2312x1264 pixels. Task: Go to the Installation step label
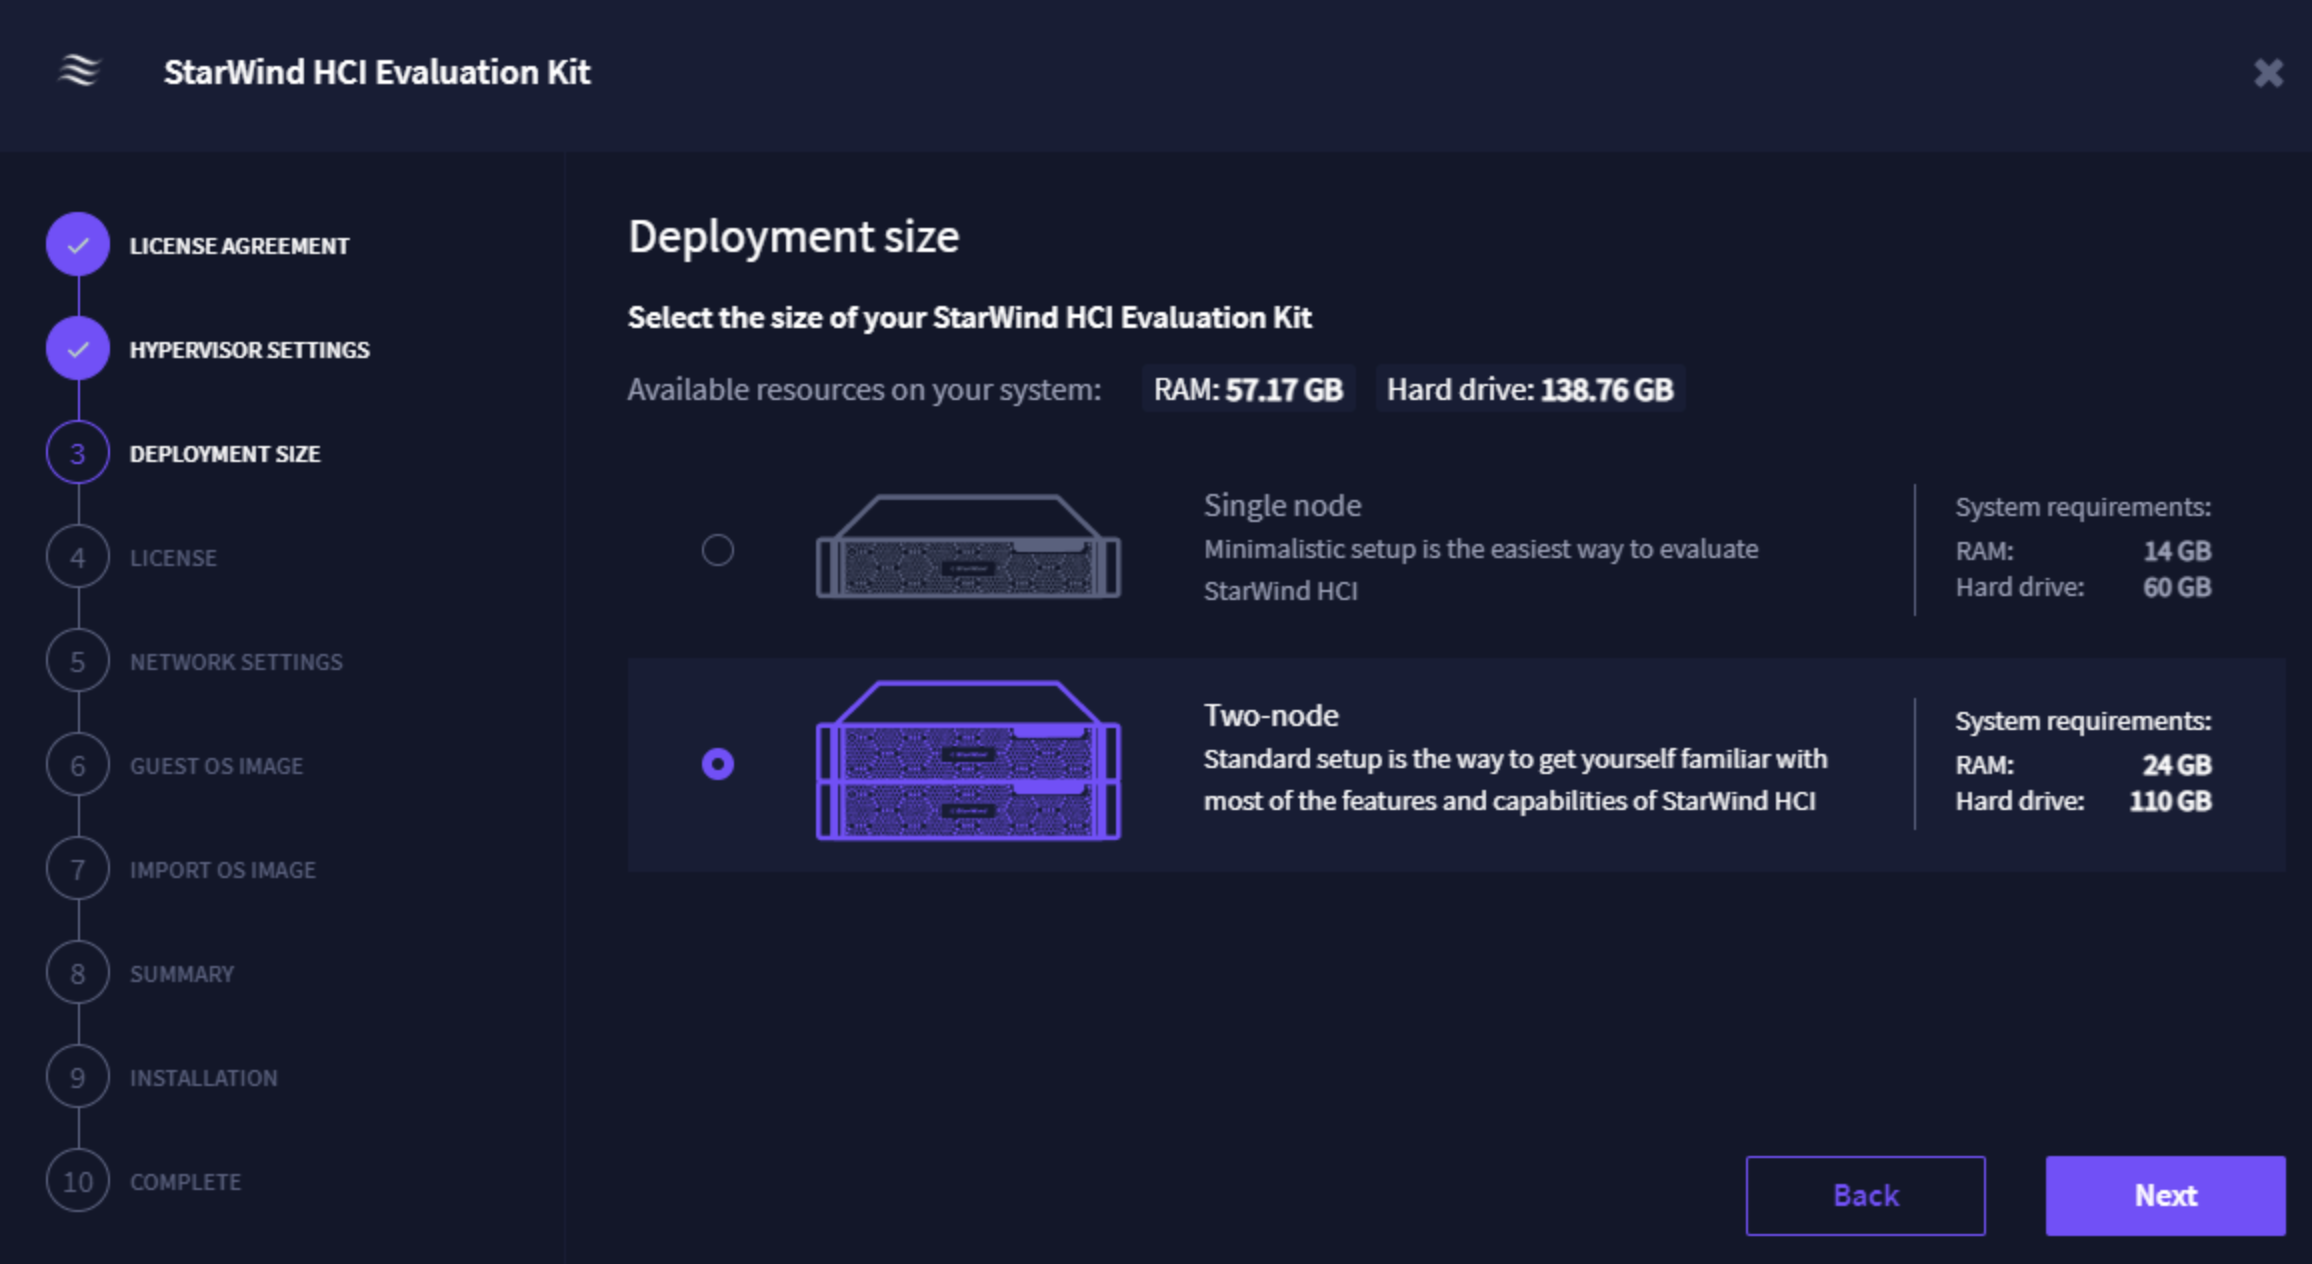(204, 1078)
